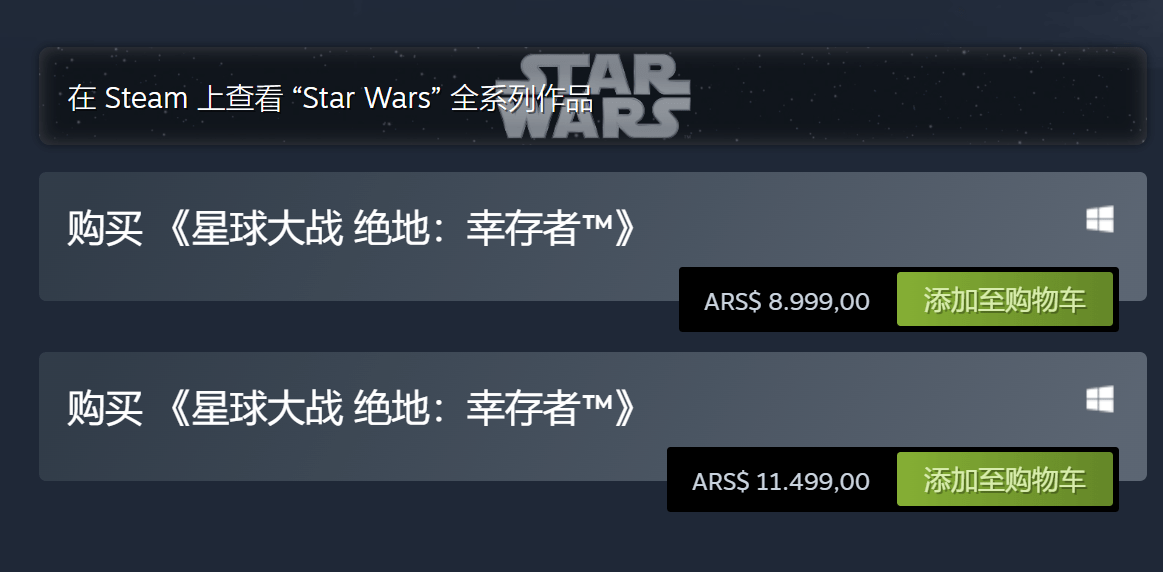Select the title of the ARS$ 8.999,00 edition
Screen dimensions: 1163x572
[352, 230]
